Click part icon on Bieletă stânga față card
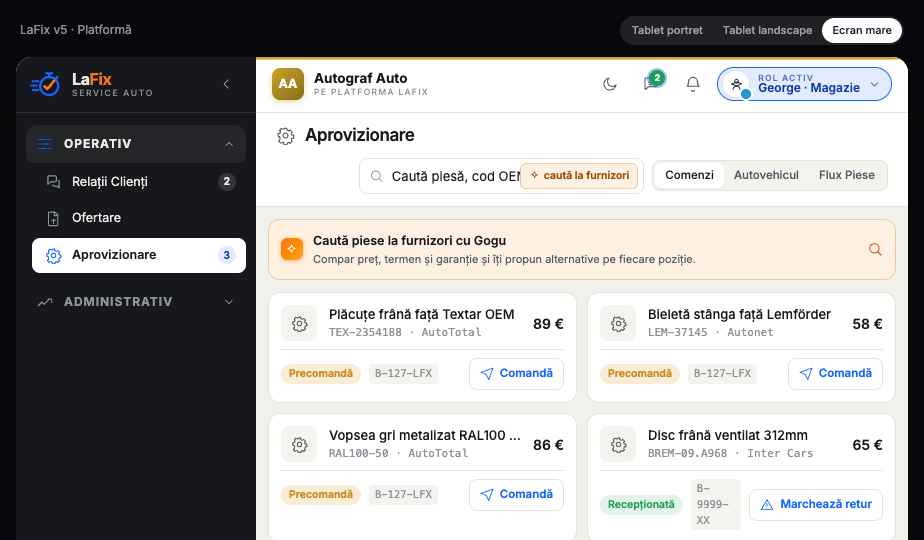 618,324
